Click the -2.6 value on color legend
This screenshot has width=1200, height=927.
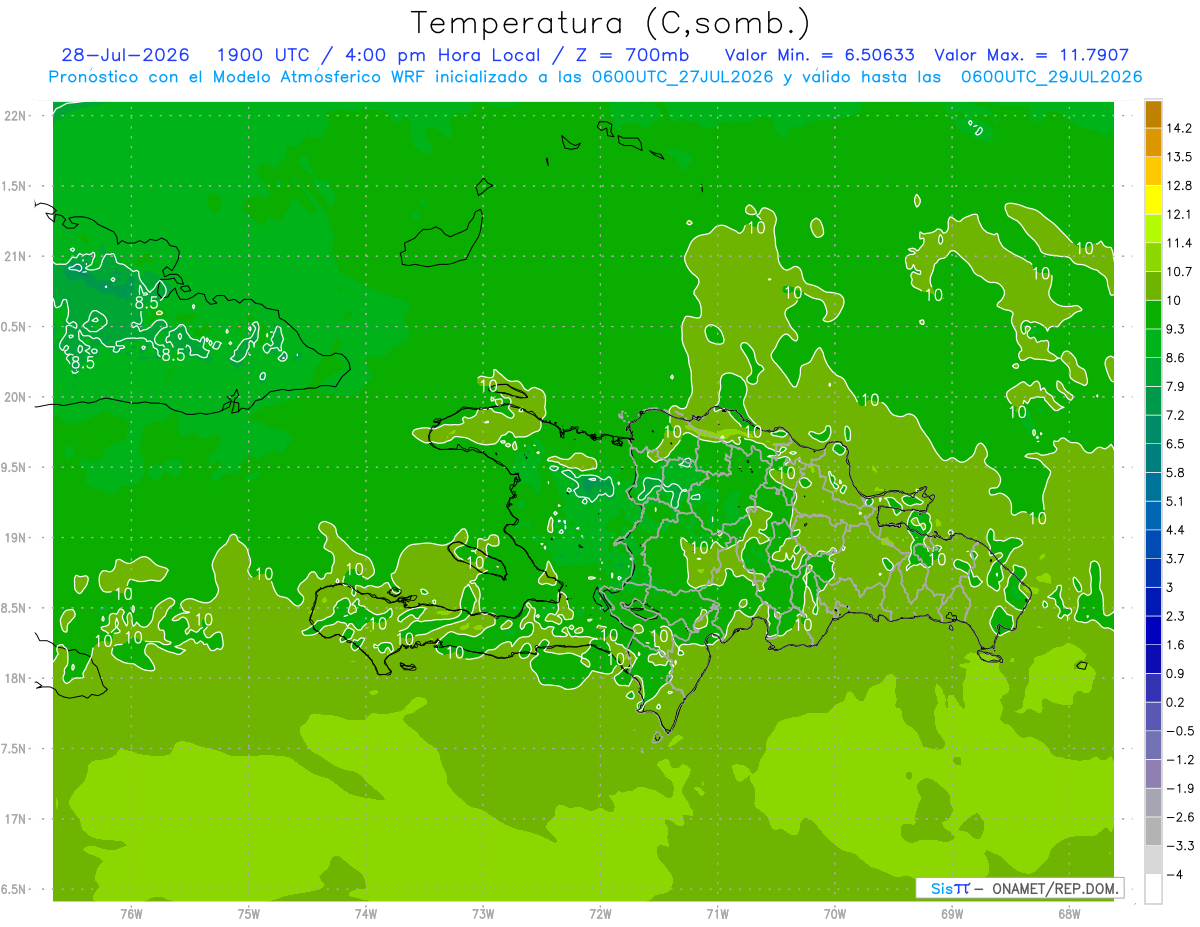(x=1180, y=817)
